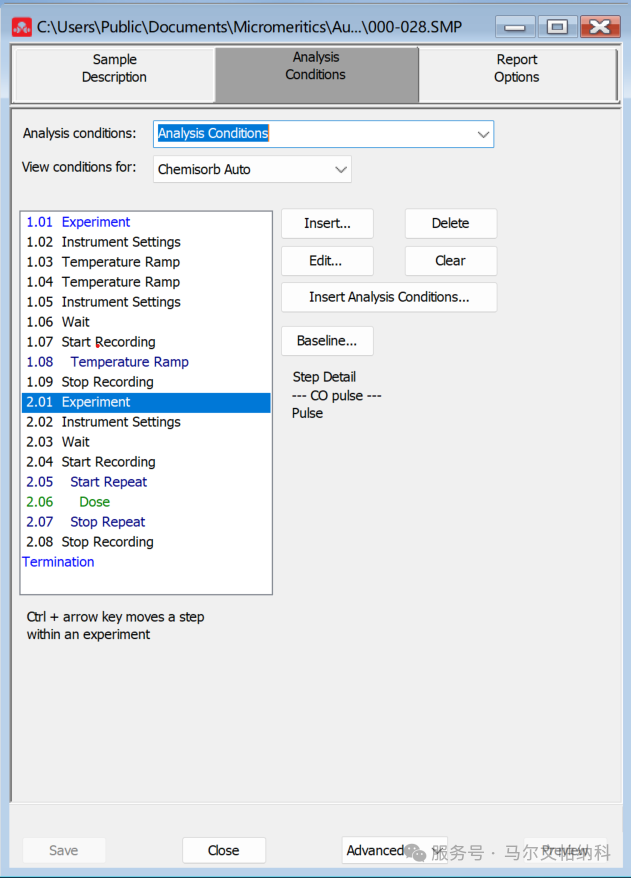The height and width of the screenshot is (878, 631).
Task: Click the Edit... button
Action: click(327, 261)
